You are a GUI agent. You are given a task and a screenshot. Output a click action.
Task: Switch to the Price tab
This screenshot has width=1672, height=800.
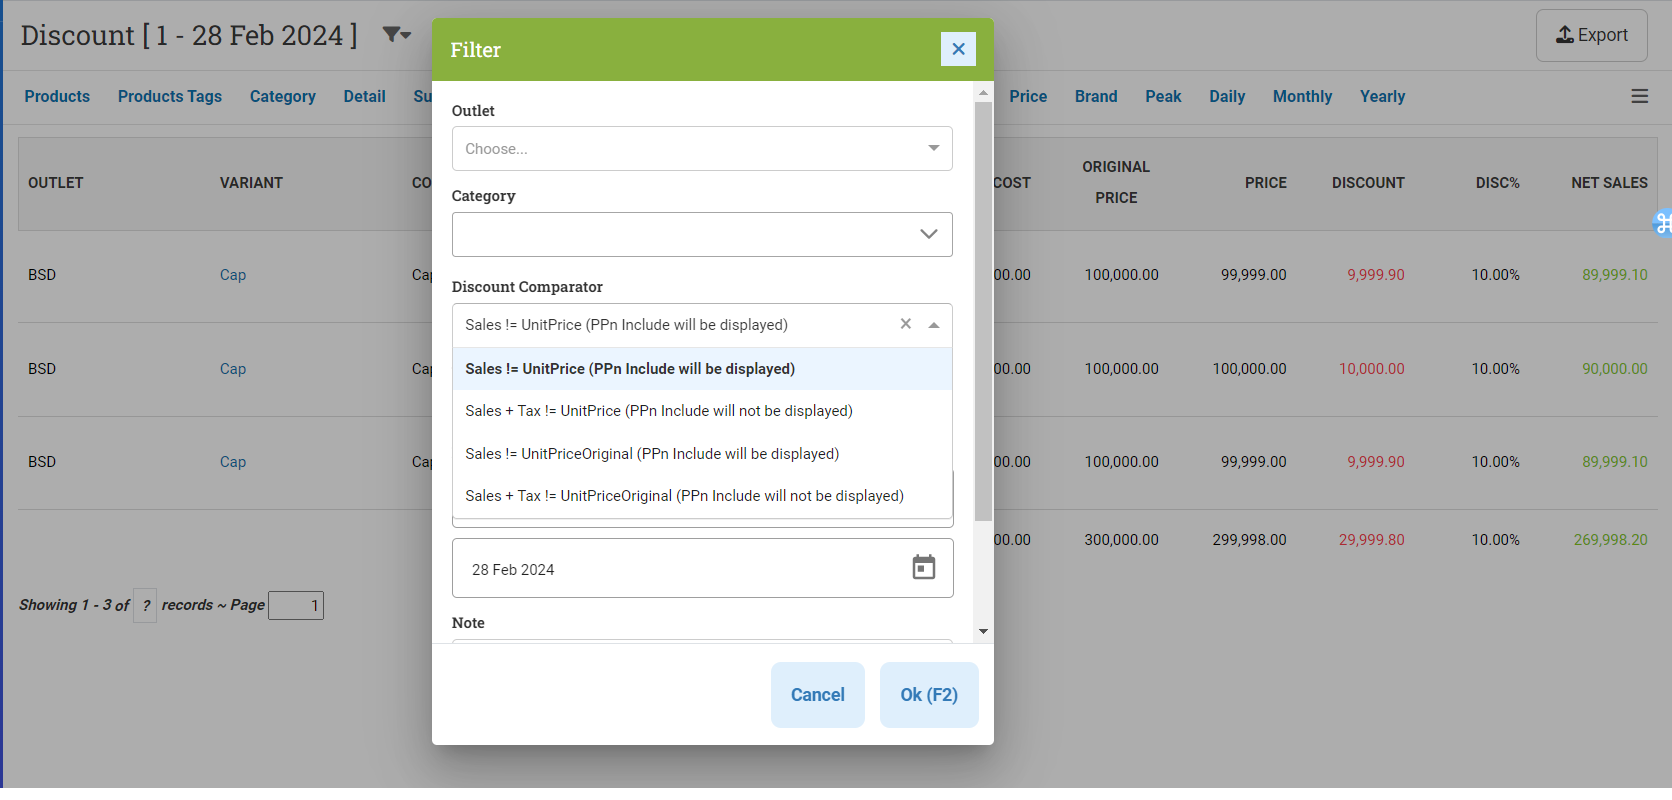tap(1028, 96)
